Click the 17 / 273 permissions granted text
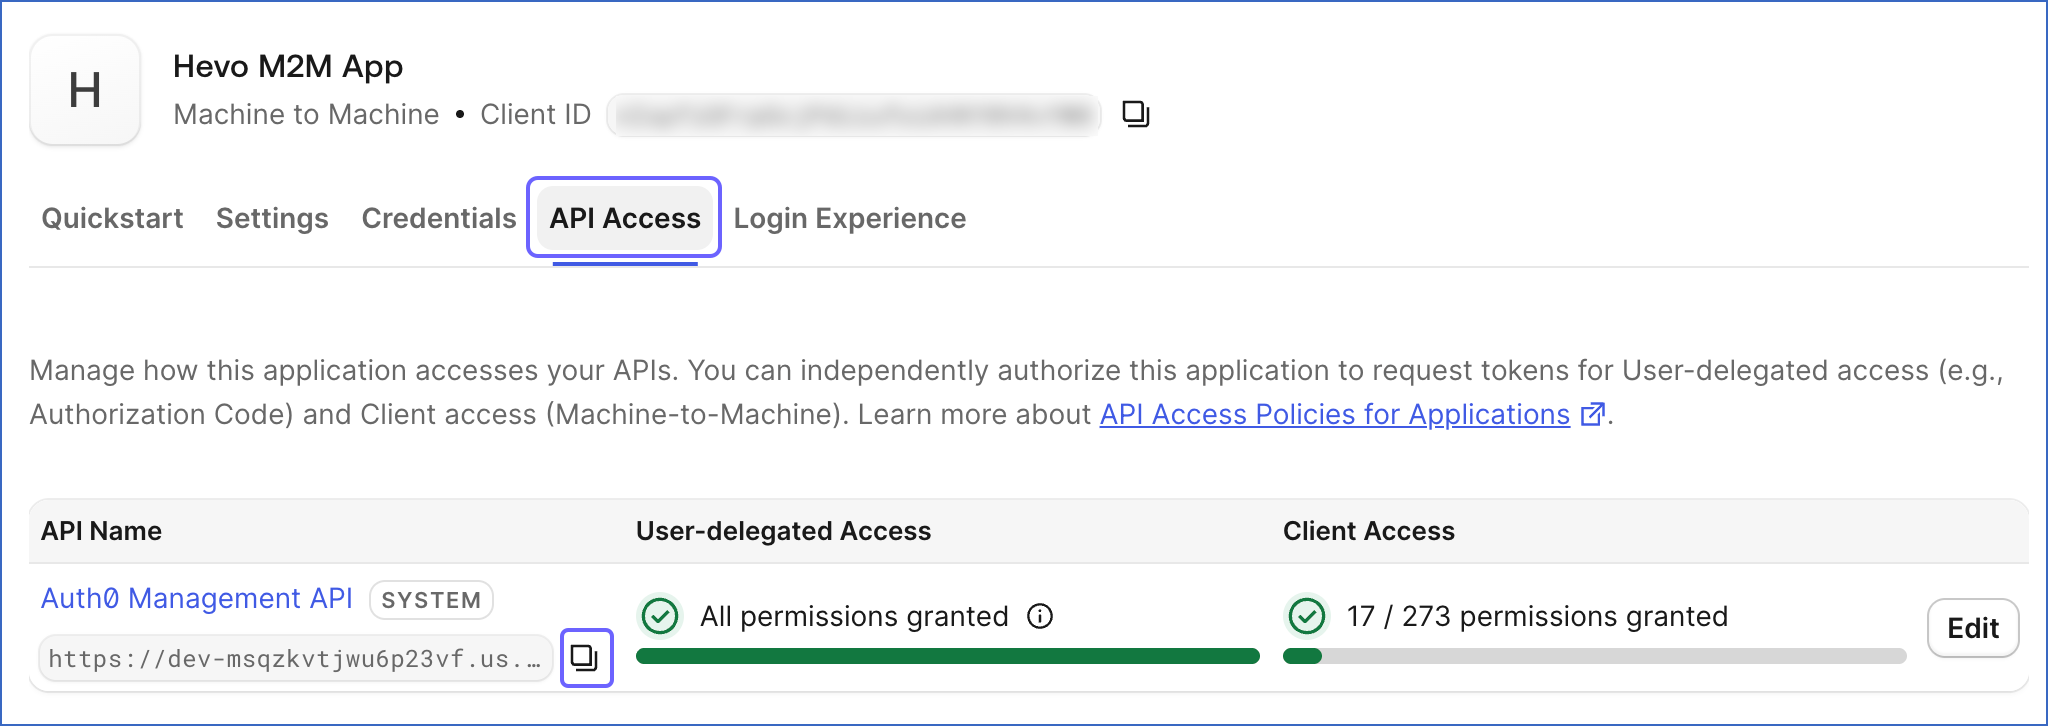The width and height of the screenshot is (2048, 726). click(1537, 616)
